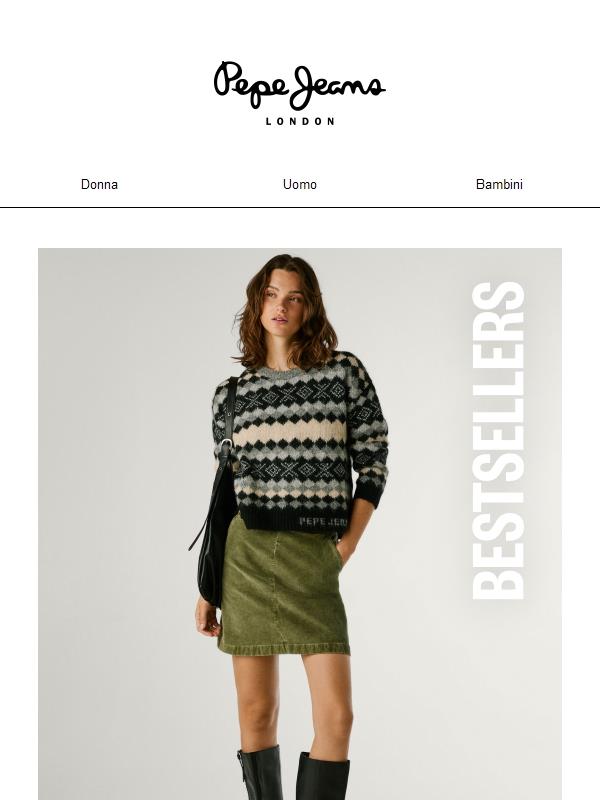Click the silver buckle on bag strap
This screenshot has height=800, width=600.
pyautogui.click(x=227, y=443)
